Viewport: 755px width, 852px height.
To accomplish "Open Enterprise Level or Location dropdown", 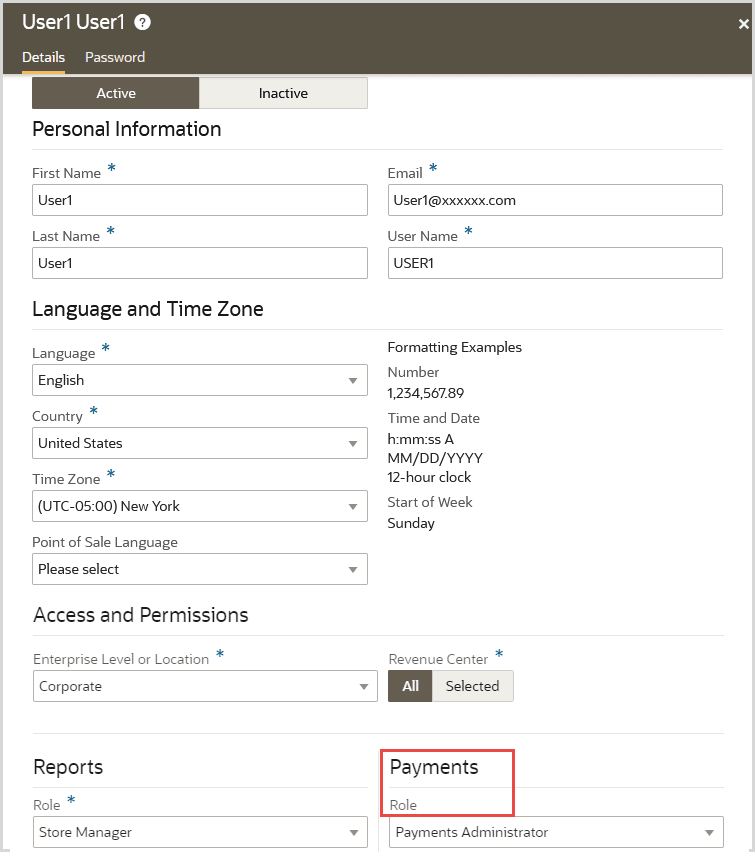I will (205, 686).
